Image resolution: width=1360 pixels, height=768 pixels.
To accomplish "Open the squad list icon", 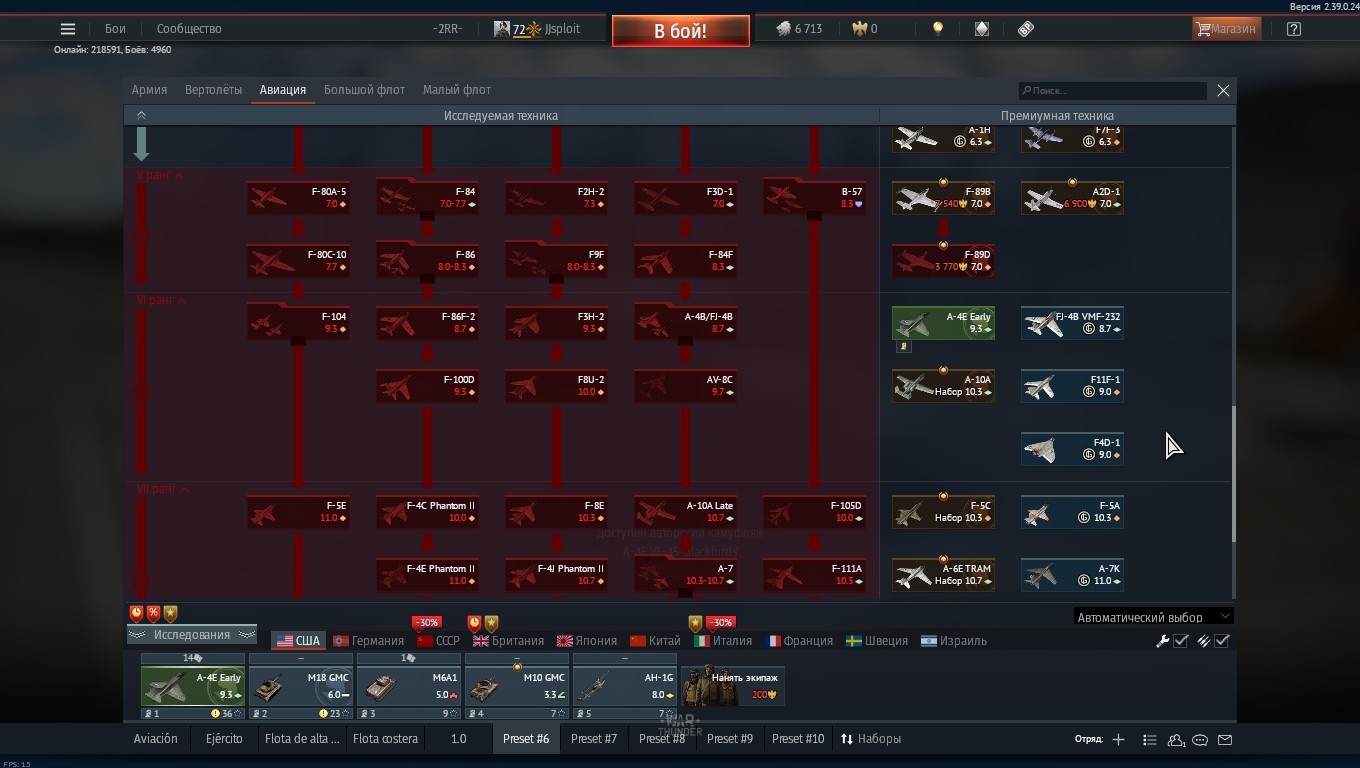I will pos(1149,739).
